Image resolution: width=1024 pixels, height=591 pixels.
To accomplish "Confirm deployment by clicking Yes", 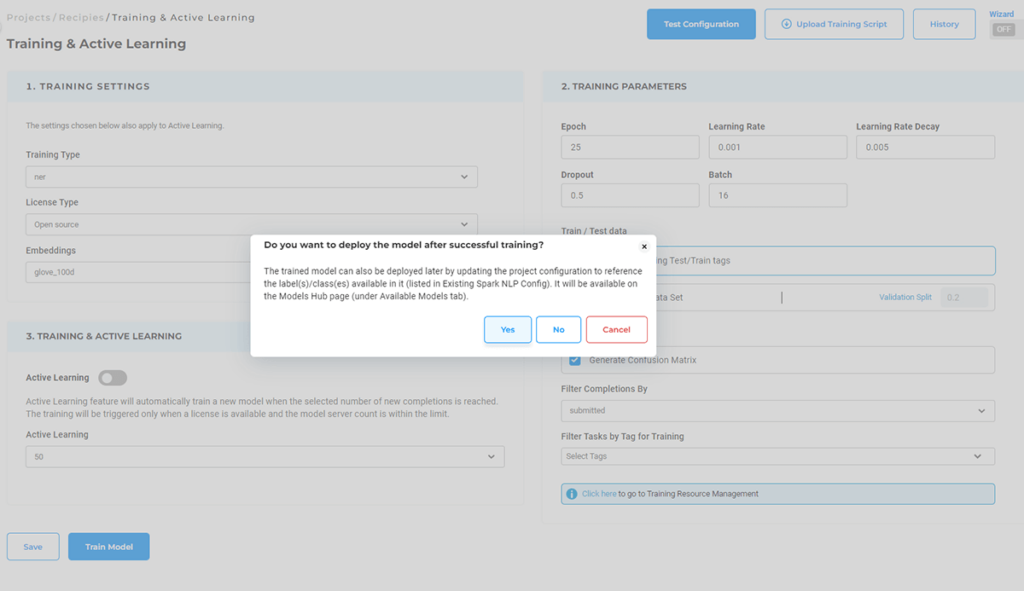I will pos(508,330).
